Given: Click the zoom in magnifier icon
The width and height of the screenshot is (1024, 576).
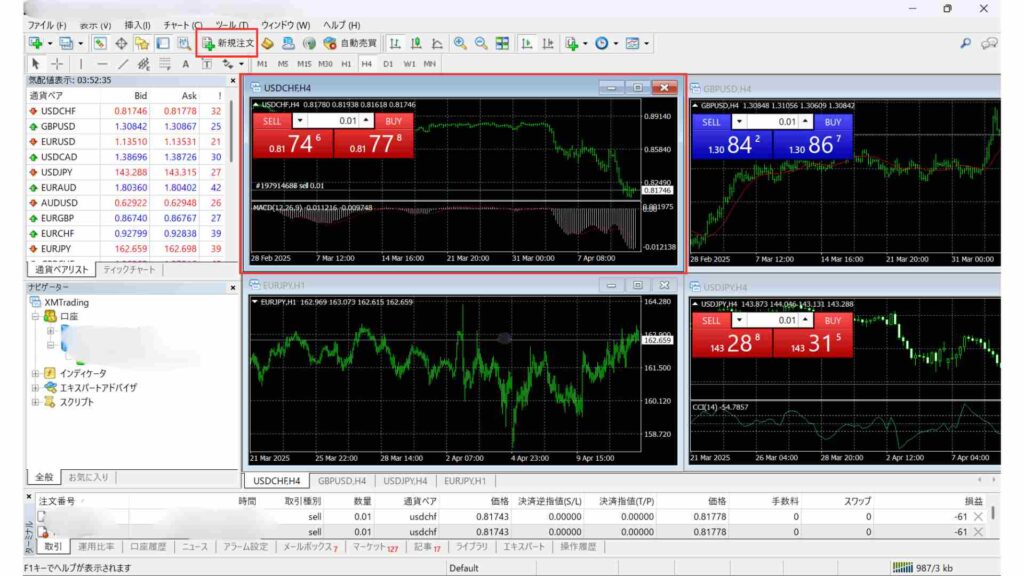Looking at the screenshot, I should coord(460,43).
